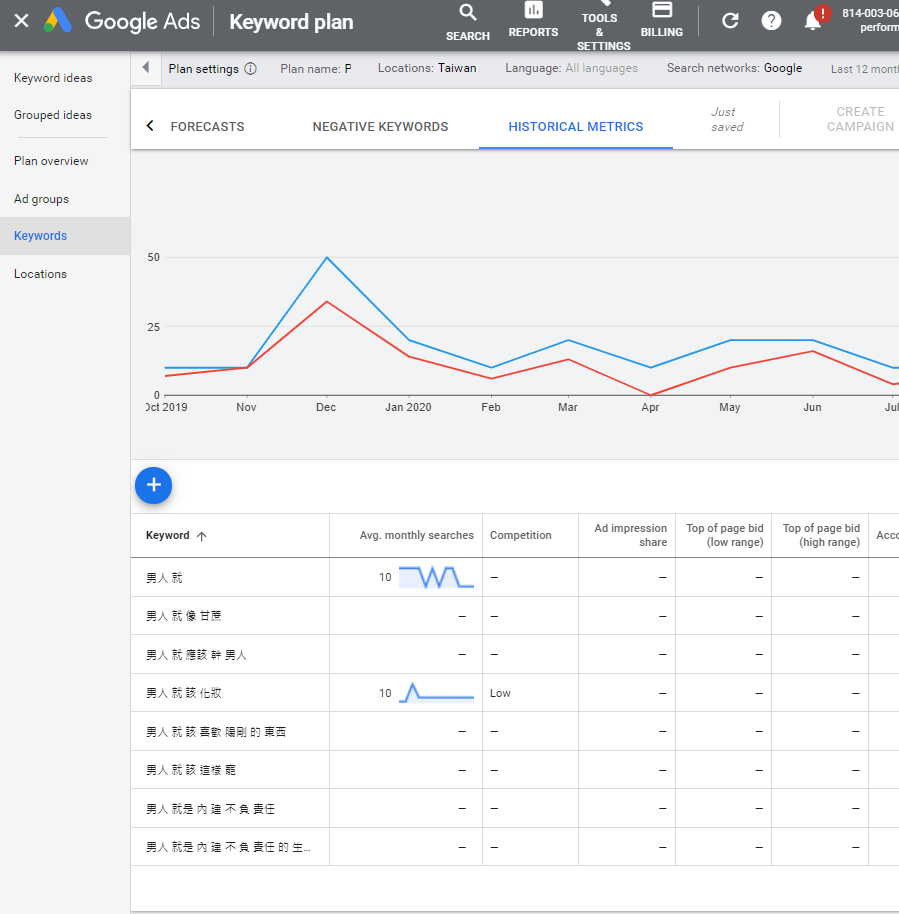
Task: Open the notifications bell icon
Action: [813, 21]
